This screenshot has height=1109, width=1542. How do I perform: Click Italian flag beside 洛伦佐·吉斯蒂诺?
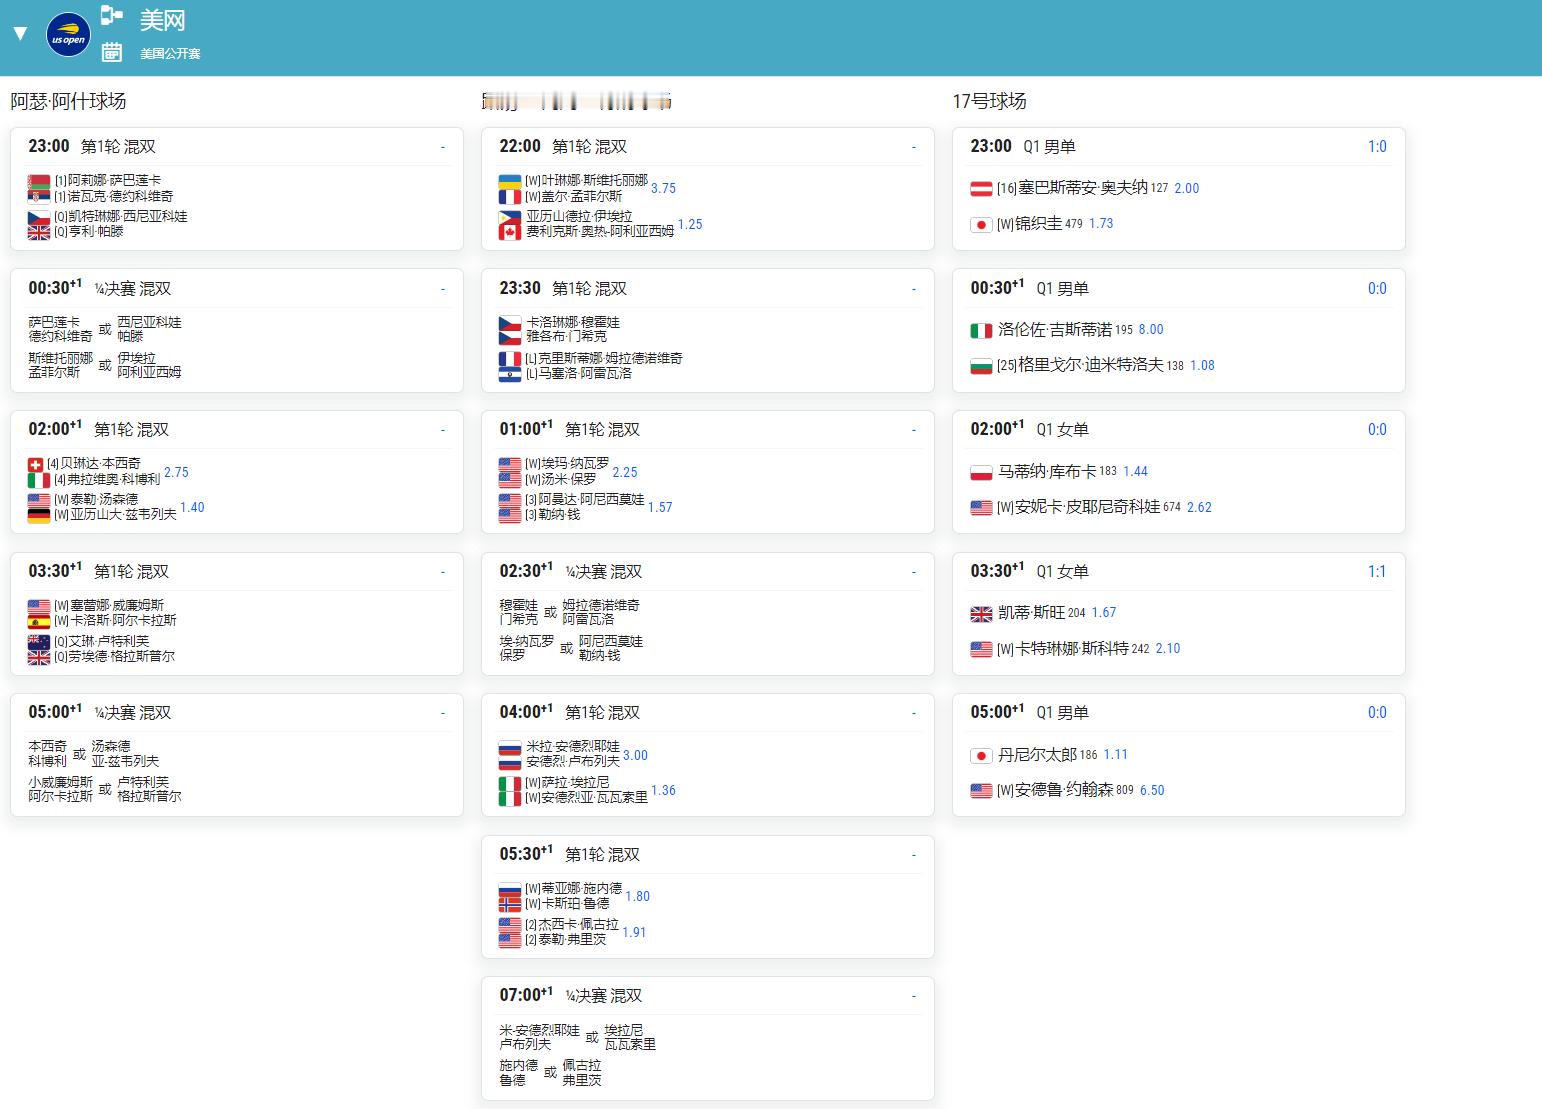[x=981, y=330]
